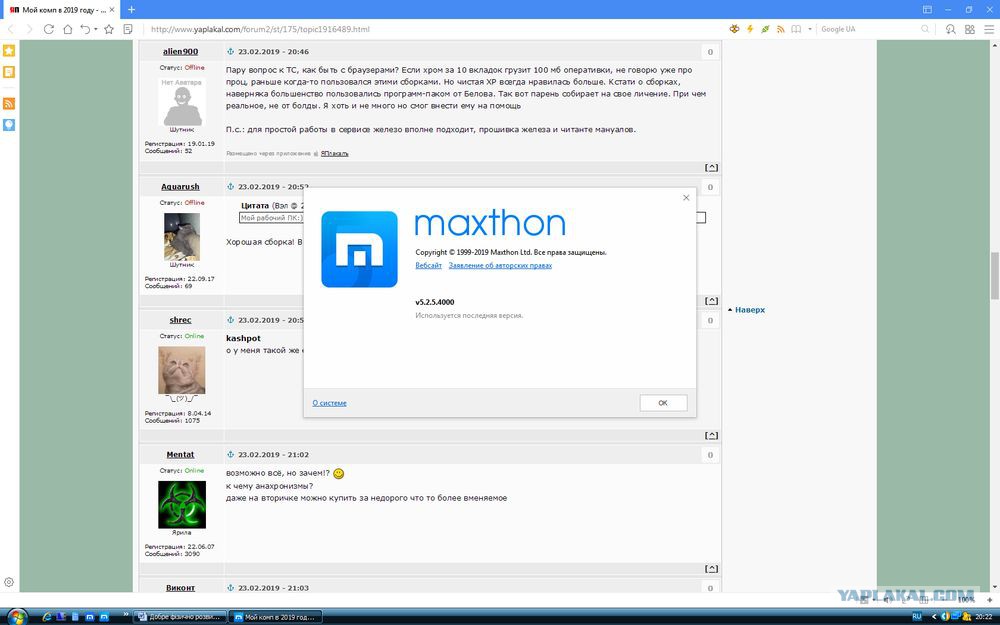Image resolution: width=1000 pixels, height=625 pixels.
Task: Open user profile Aquarush
Action: [x=180, y=187]
